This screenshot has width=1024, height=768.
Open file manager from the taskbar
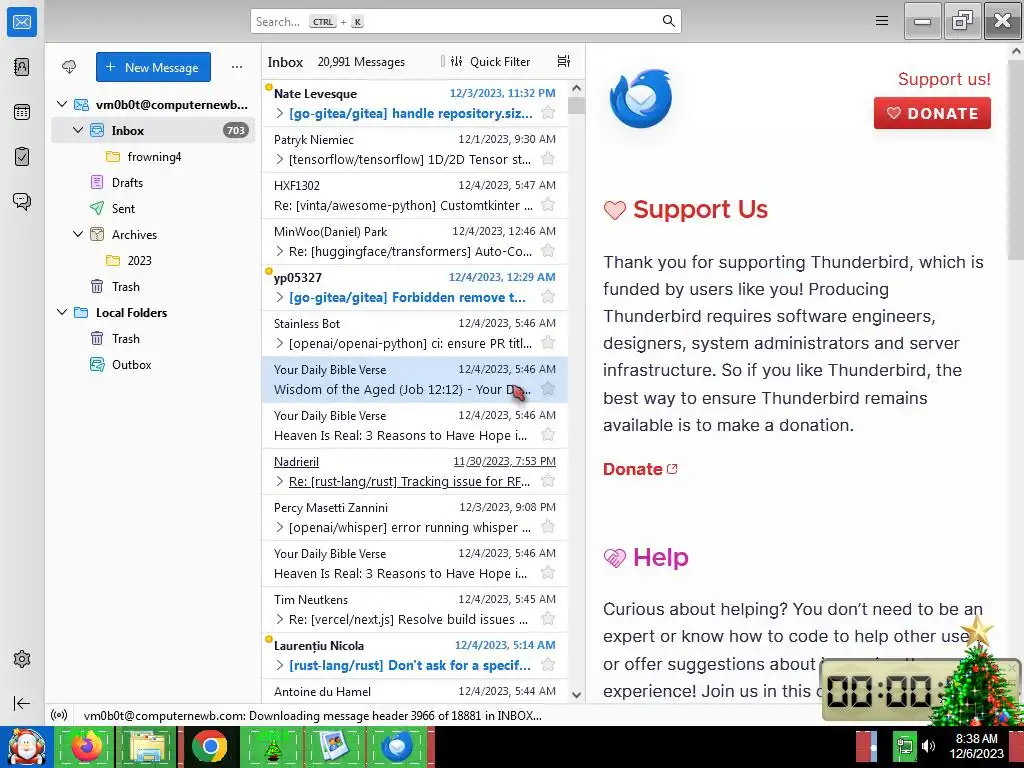[x=148, y=746]
